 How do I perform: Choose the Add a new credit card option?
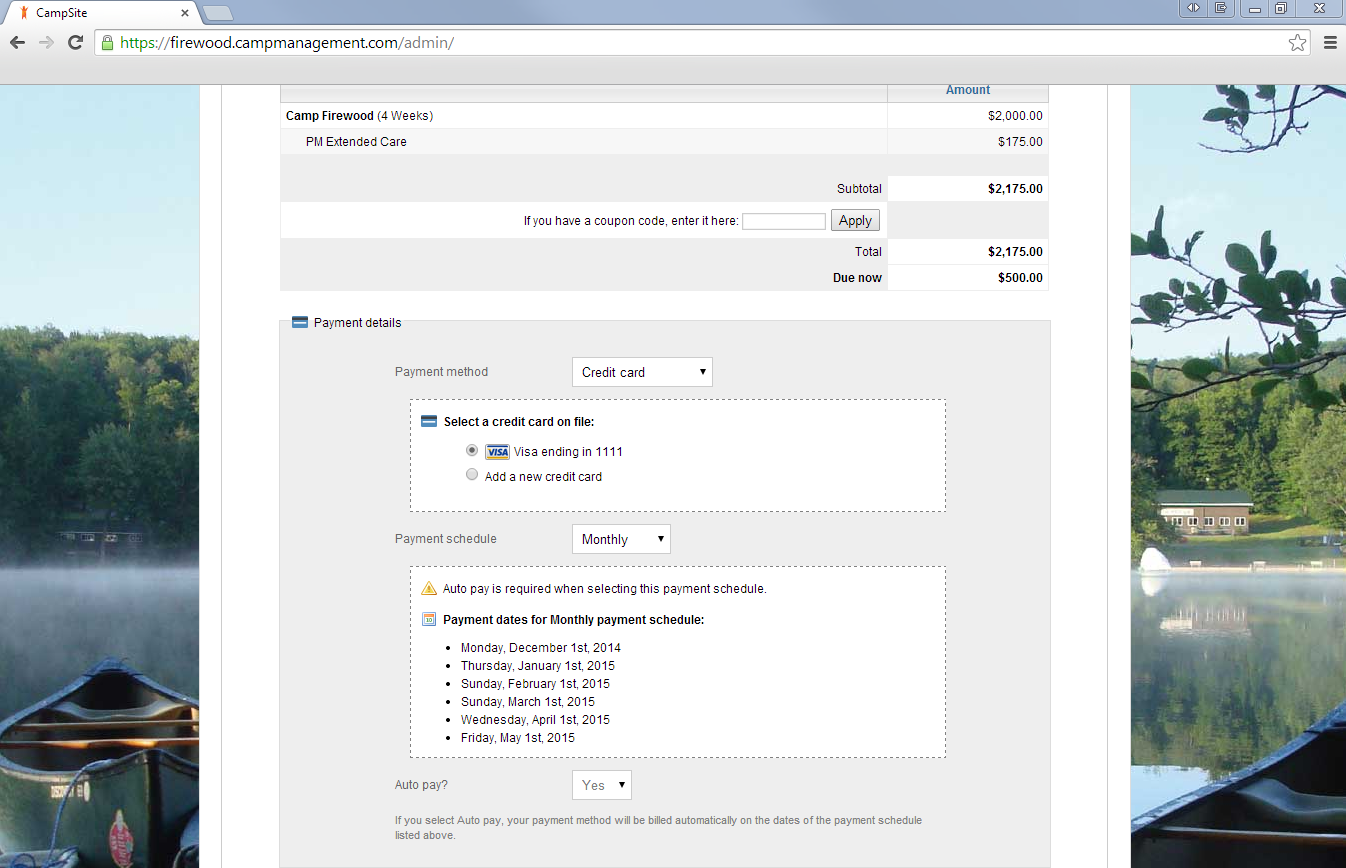472,475
